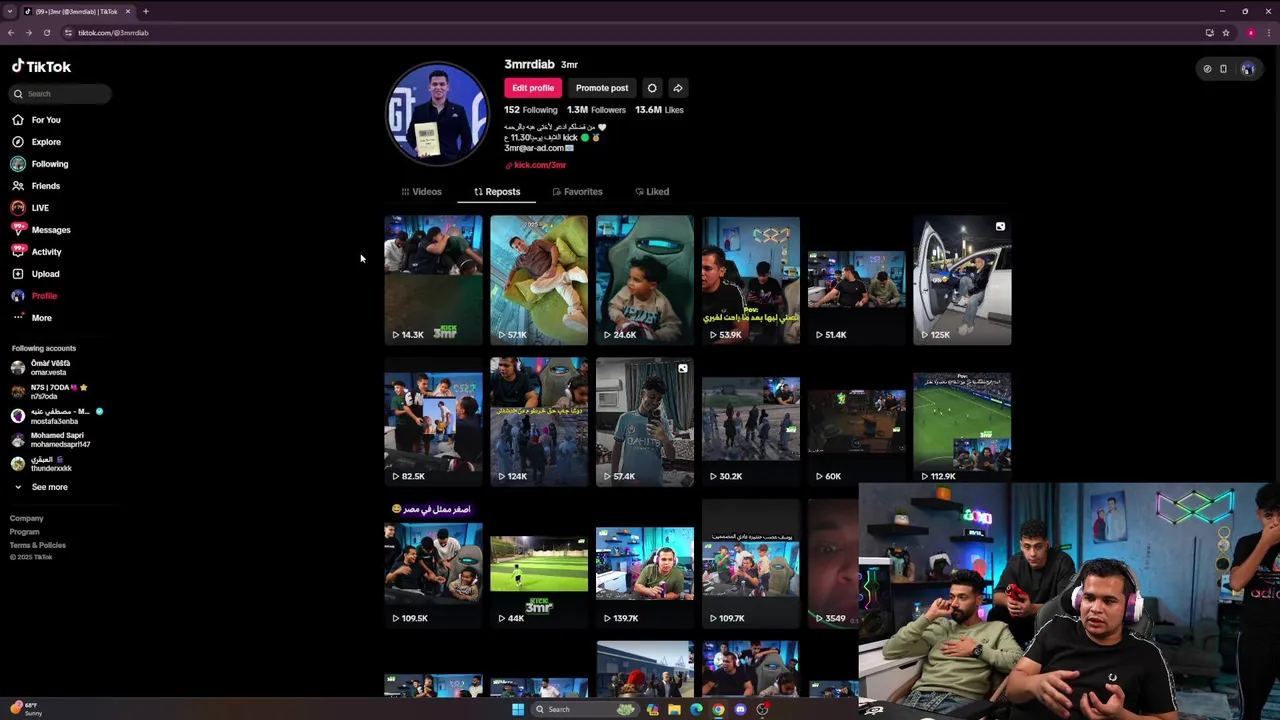Open the tab search dropdown chevron
1280x720 pixels.
tap(10, 11)
